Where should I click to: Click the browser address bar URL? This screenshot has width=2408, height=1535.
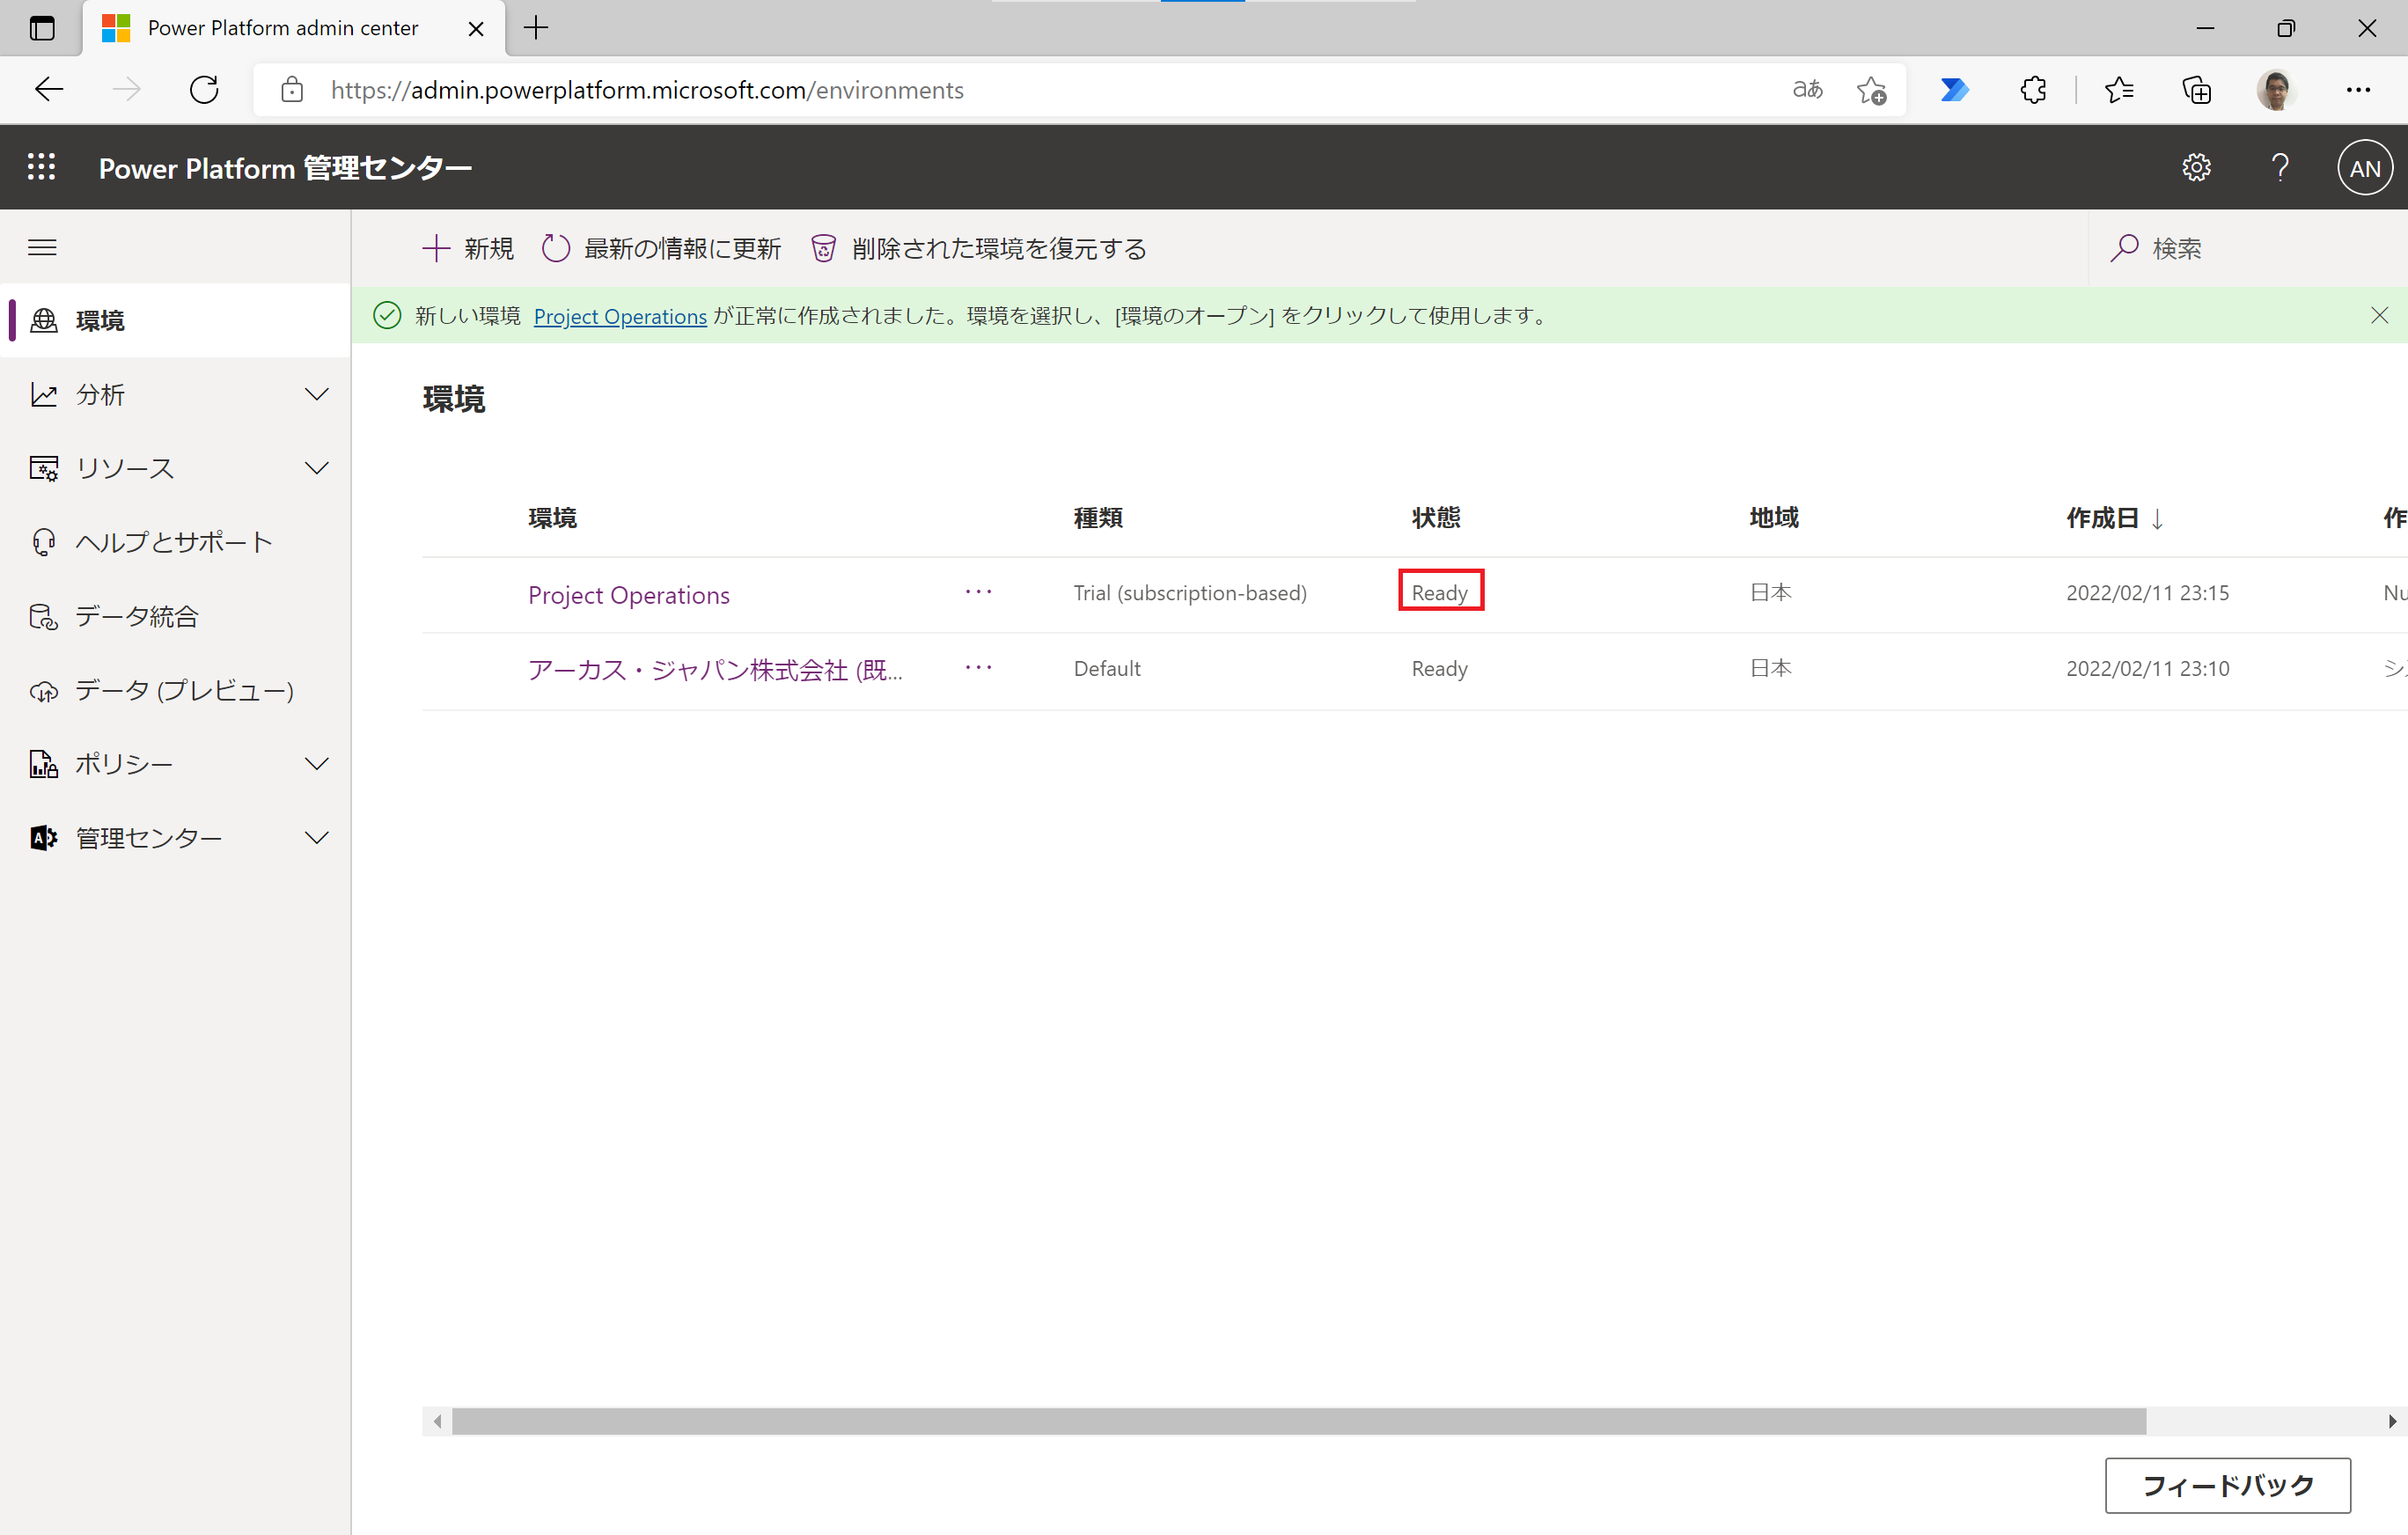647,90
